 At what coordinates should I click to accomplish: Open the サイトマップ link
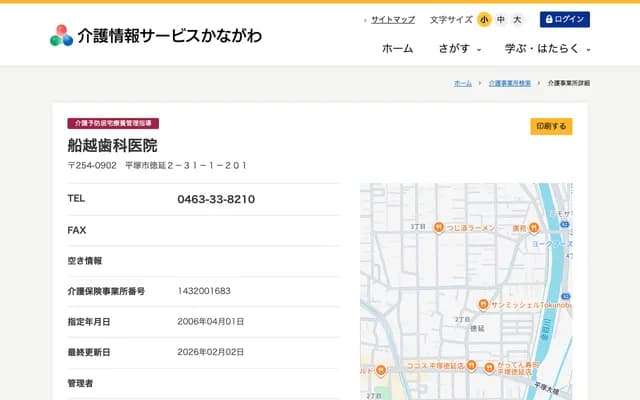click(x=392, y=19)
